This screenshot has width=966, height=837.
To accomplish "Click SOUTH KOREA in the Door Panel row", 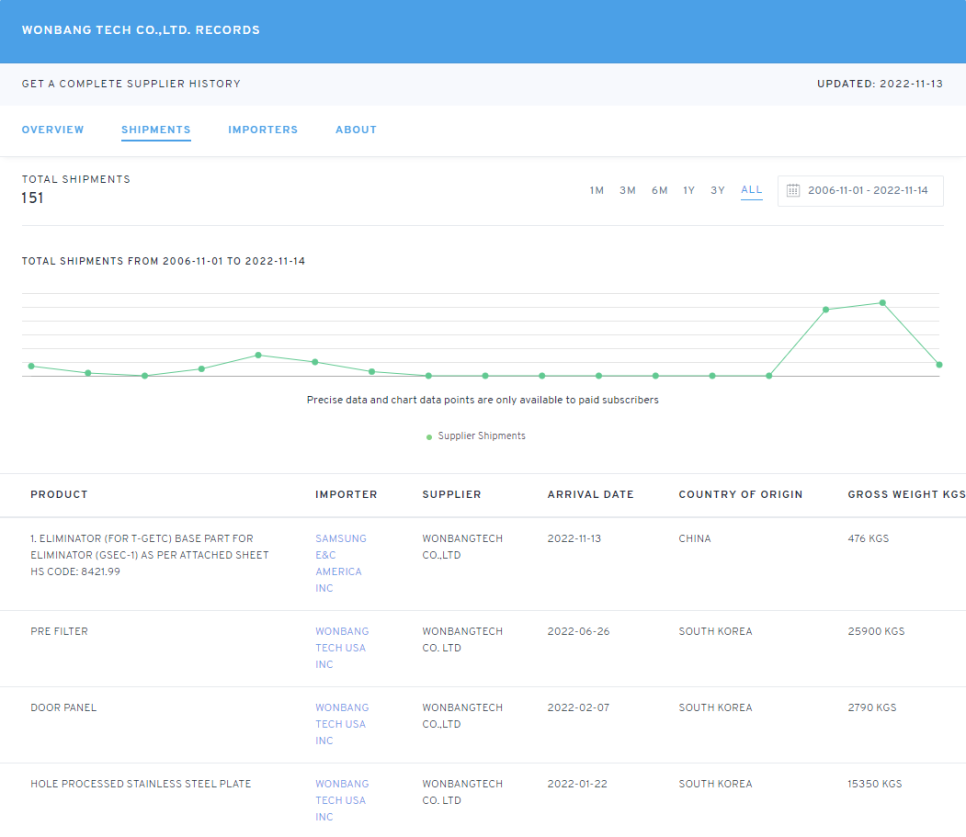I will click(x=715, y=708).
